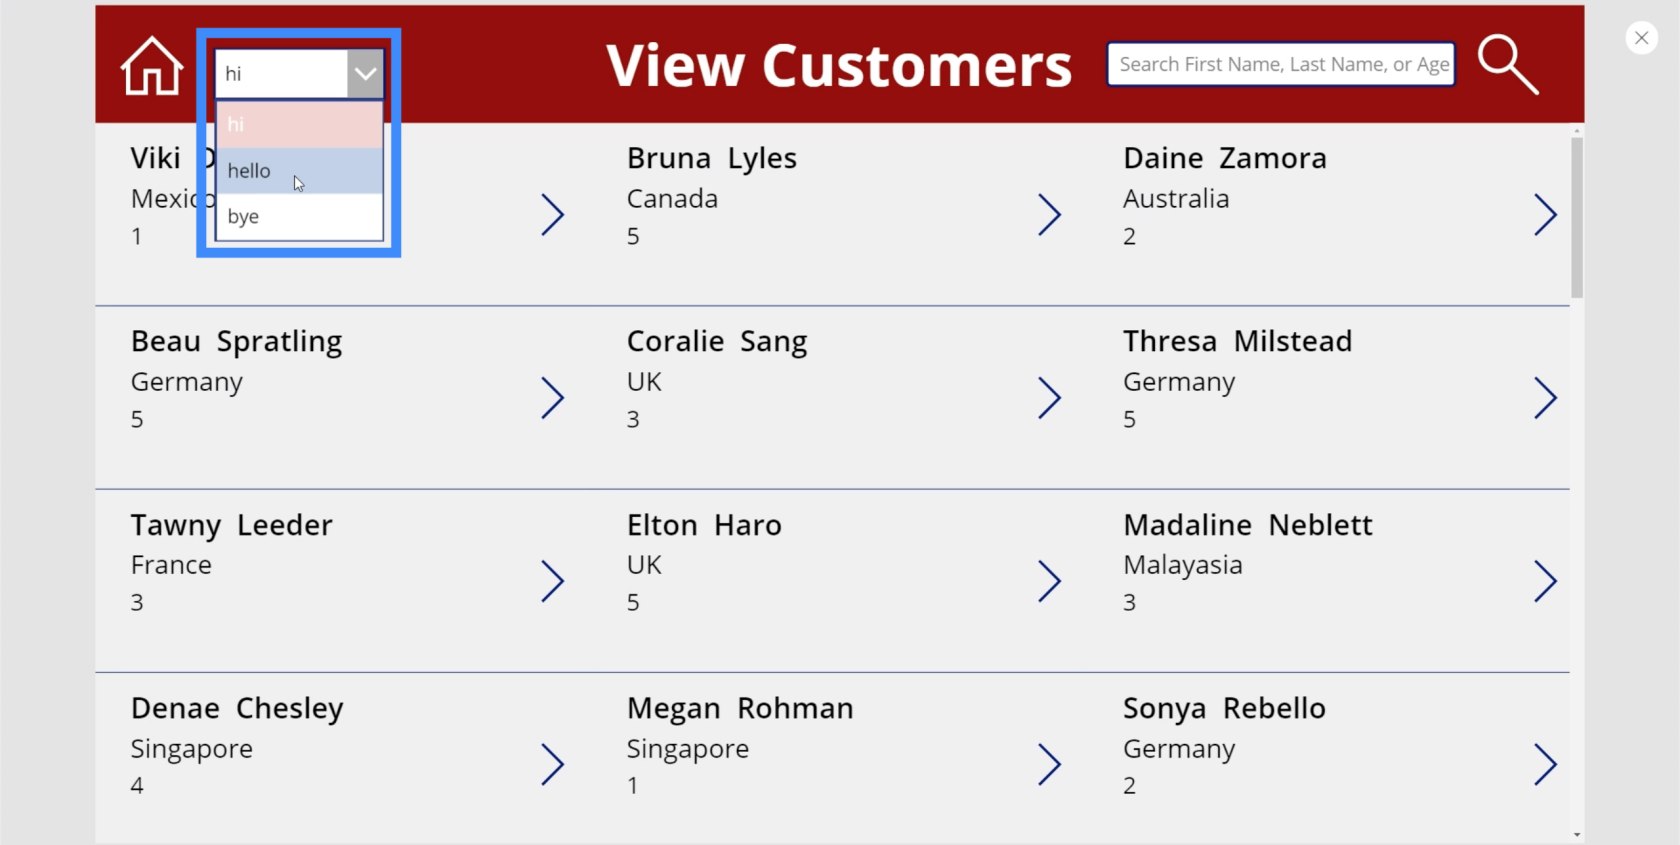This screenshot has height=845, width=1680.
Task: Open Bruna Lyles details arrow
Action: 1049,215
